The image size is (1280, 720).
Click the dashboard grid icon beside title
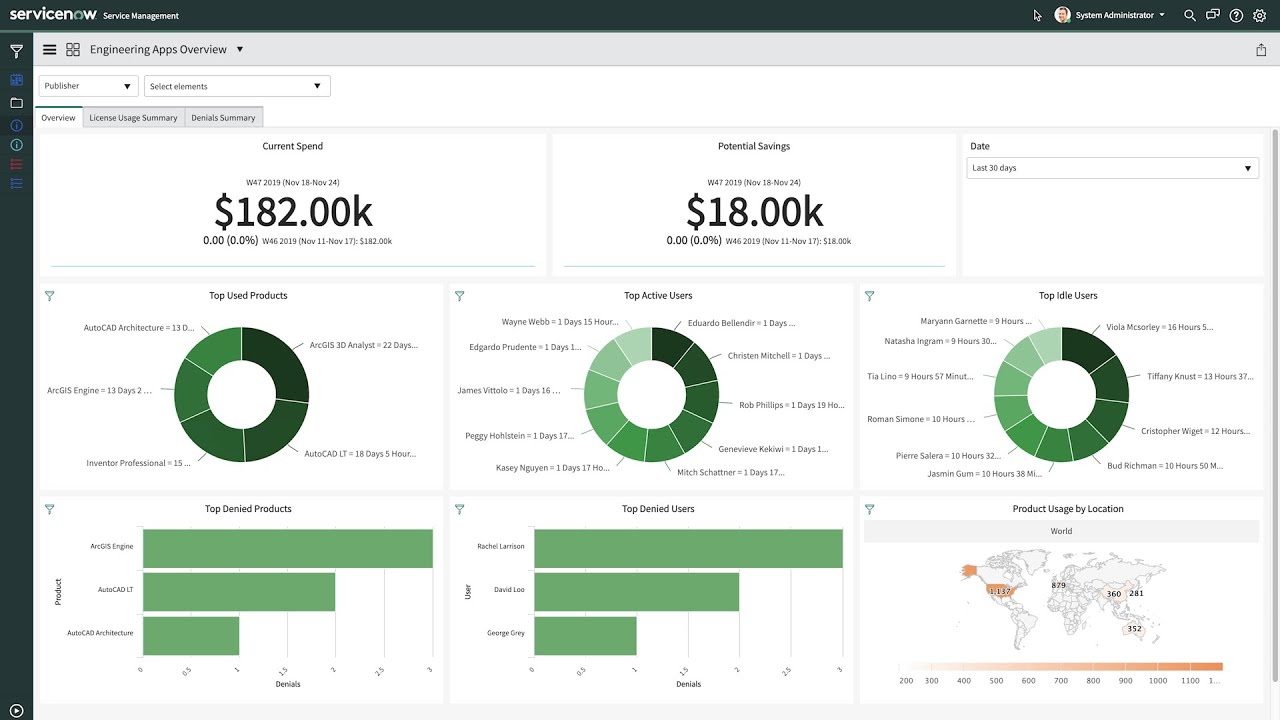[73, 50]
